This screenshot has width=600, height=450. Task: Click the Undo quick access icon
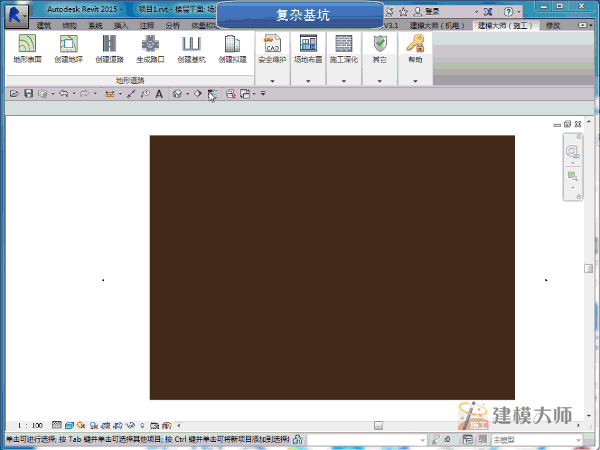[x=63, y=93]
